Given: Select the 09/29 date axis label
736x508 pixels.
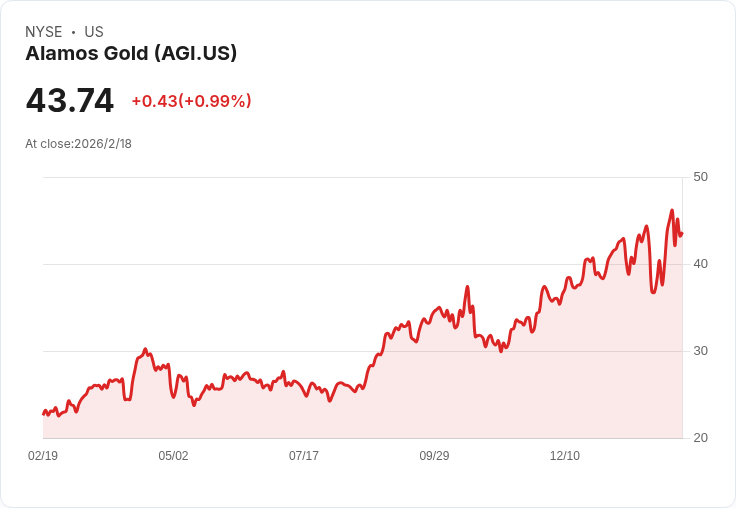Looking at the screenshot, I should click(434, 455).
